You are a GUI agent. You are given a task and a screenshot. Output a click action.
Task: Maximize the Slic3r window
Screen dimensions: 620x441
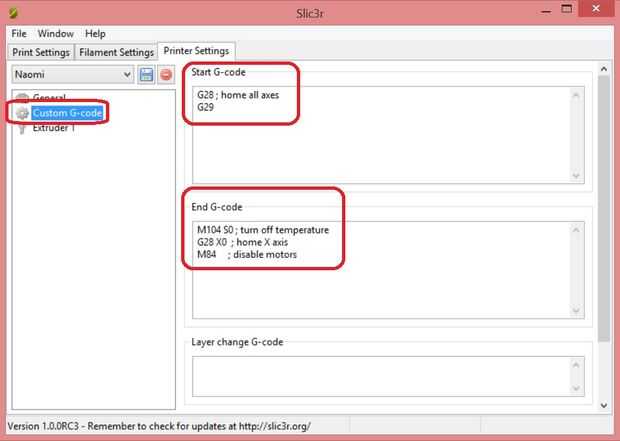tap(567, 9)
